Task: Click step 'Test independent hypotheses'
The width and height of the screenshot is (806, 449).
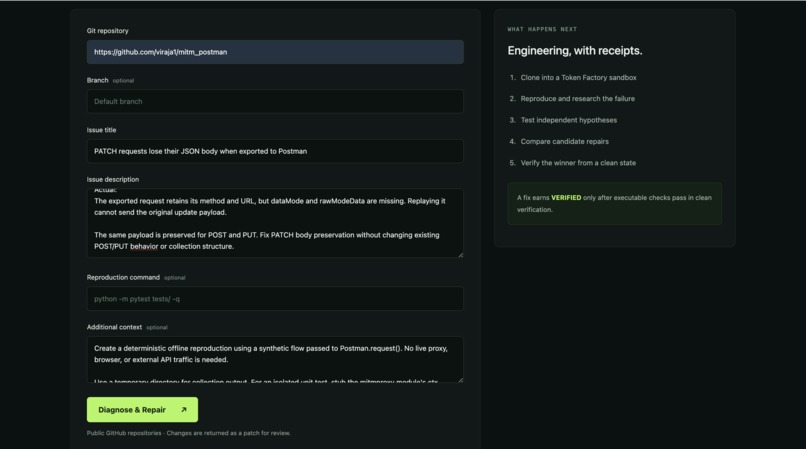Action: point(569,120)
